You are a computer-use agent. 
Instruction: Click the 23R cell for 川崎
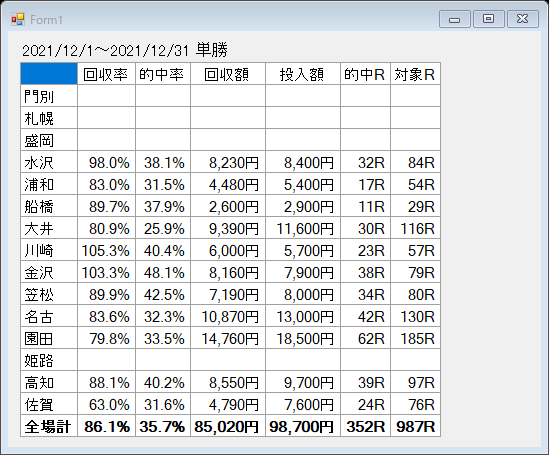tap(366, 250)
